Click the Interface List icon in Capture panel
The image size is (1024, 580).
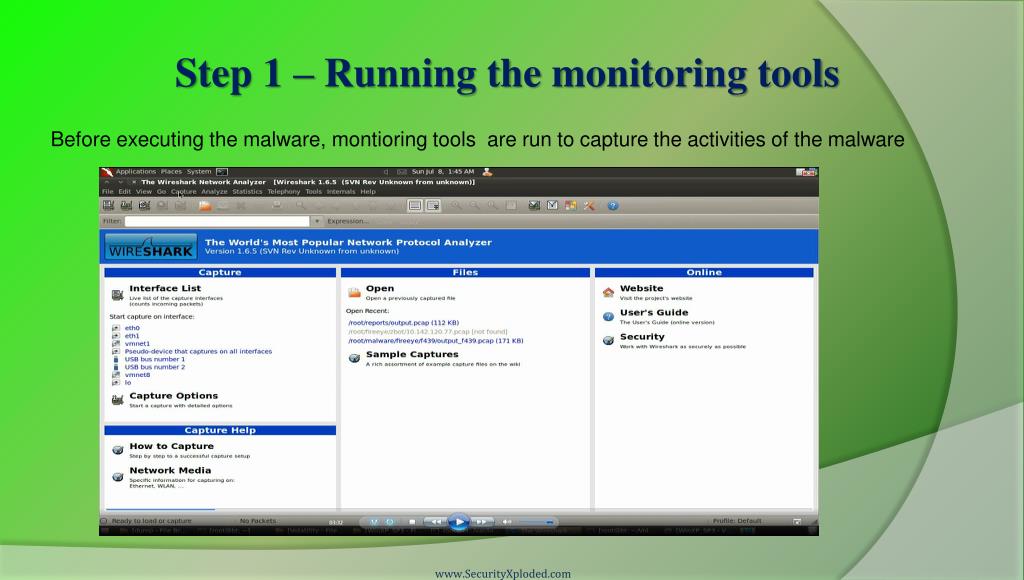pyautogui.click(x=118, y=295)
